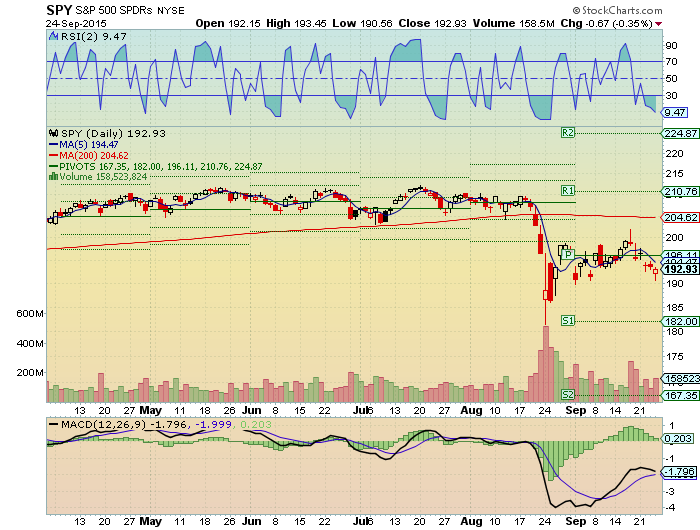The width and height of the screenshot is (700, 530).
Task: Click the tallest red volume bar near Aug 24
Action: pos(546,364)
